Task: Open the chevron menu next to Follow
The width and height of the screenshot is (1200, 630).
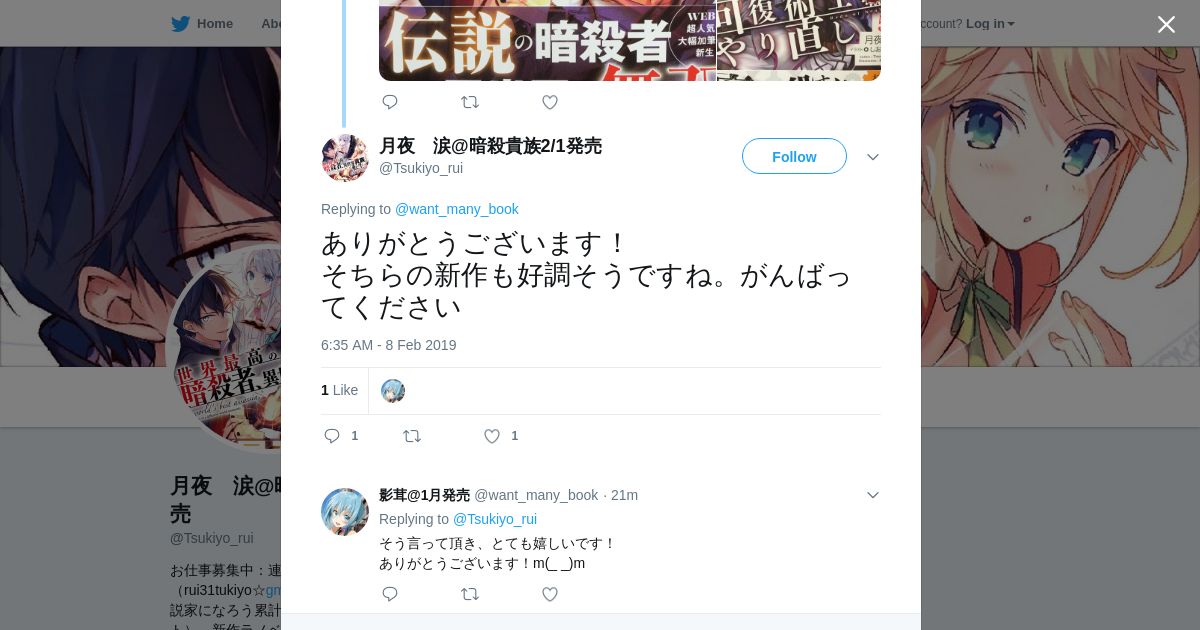Action: 872,157
